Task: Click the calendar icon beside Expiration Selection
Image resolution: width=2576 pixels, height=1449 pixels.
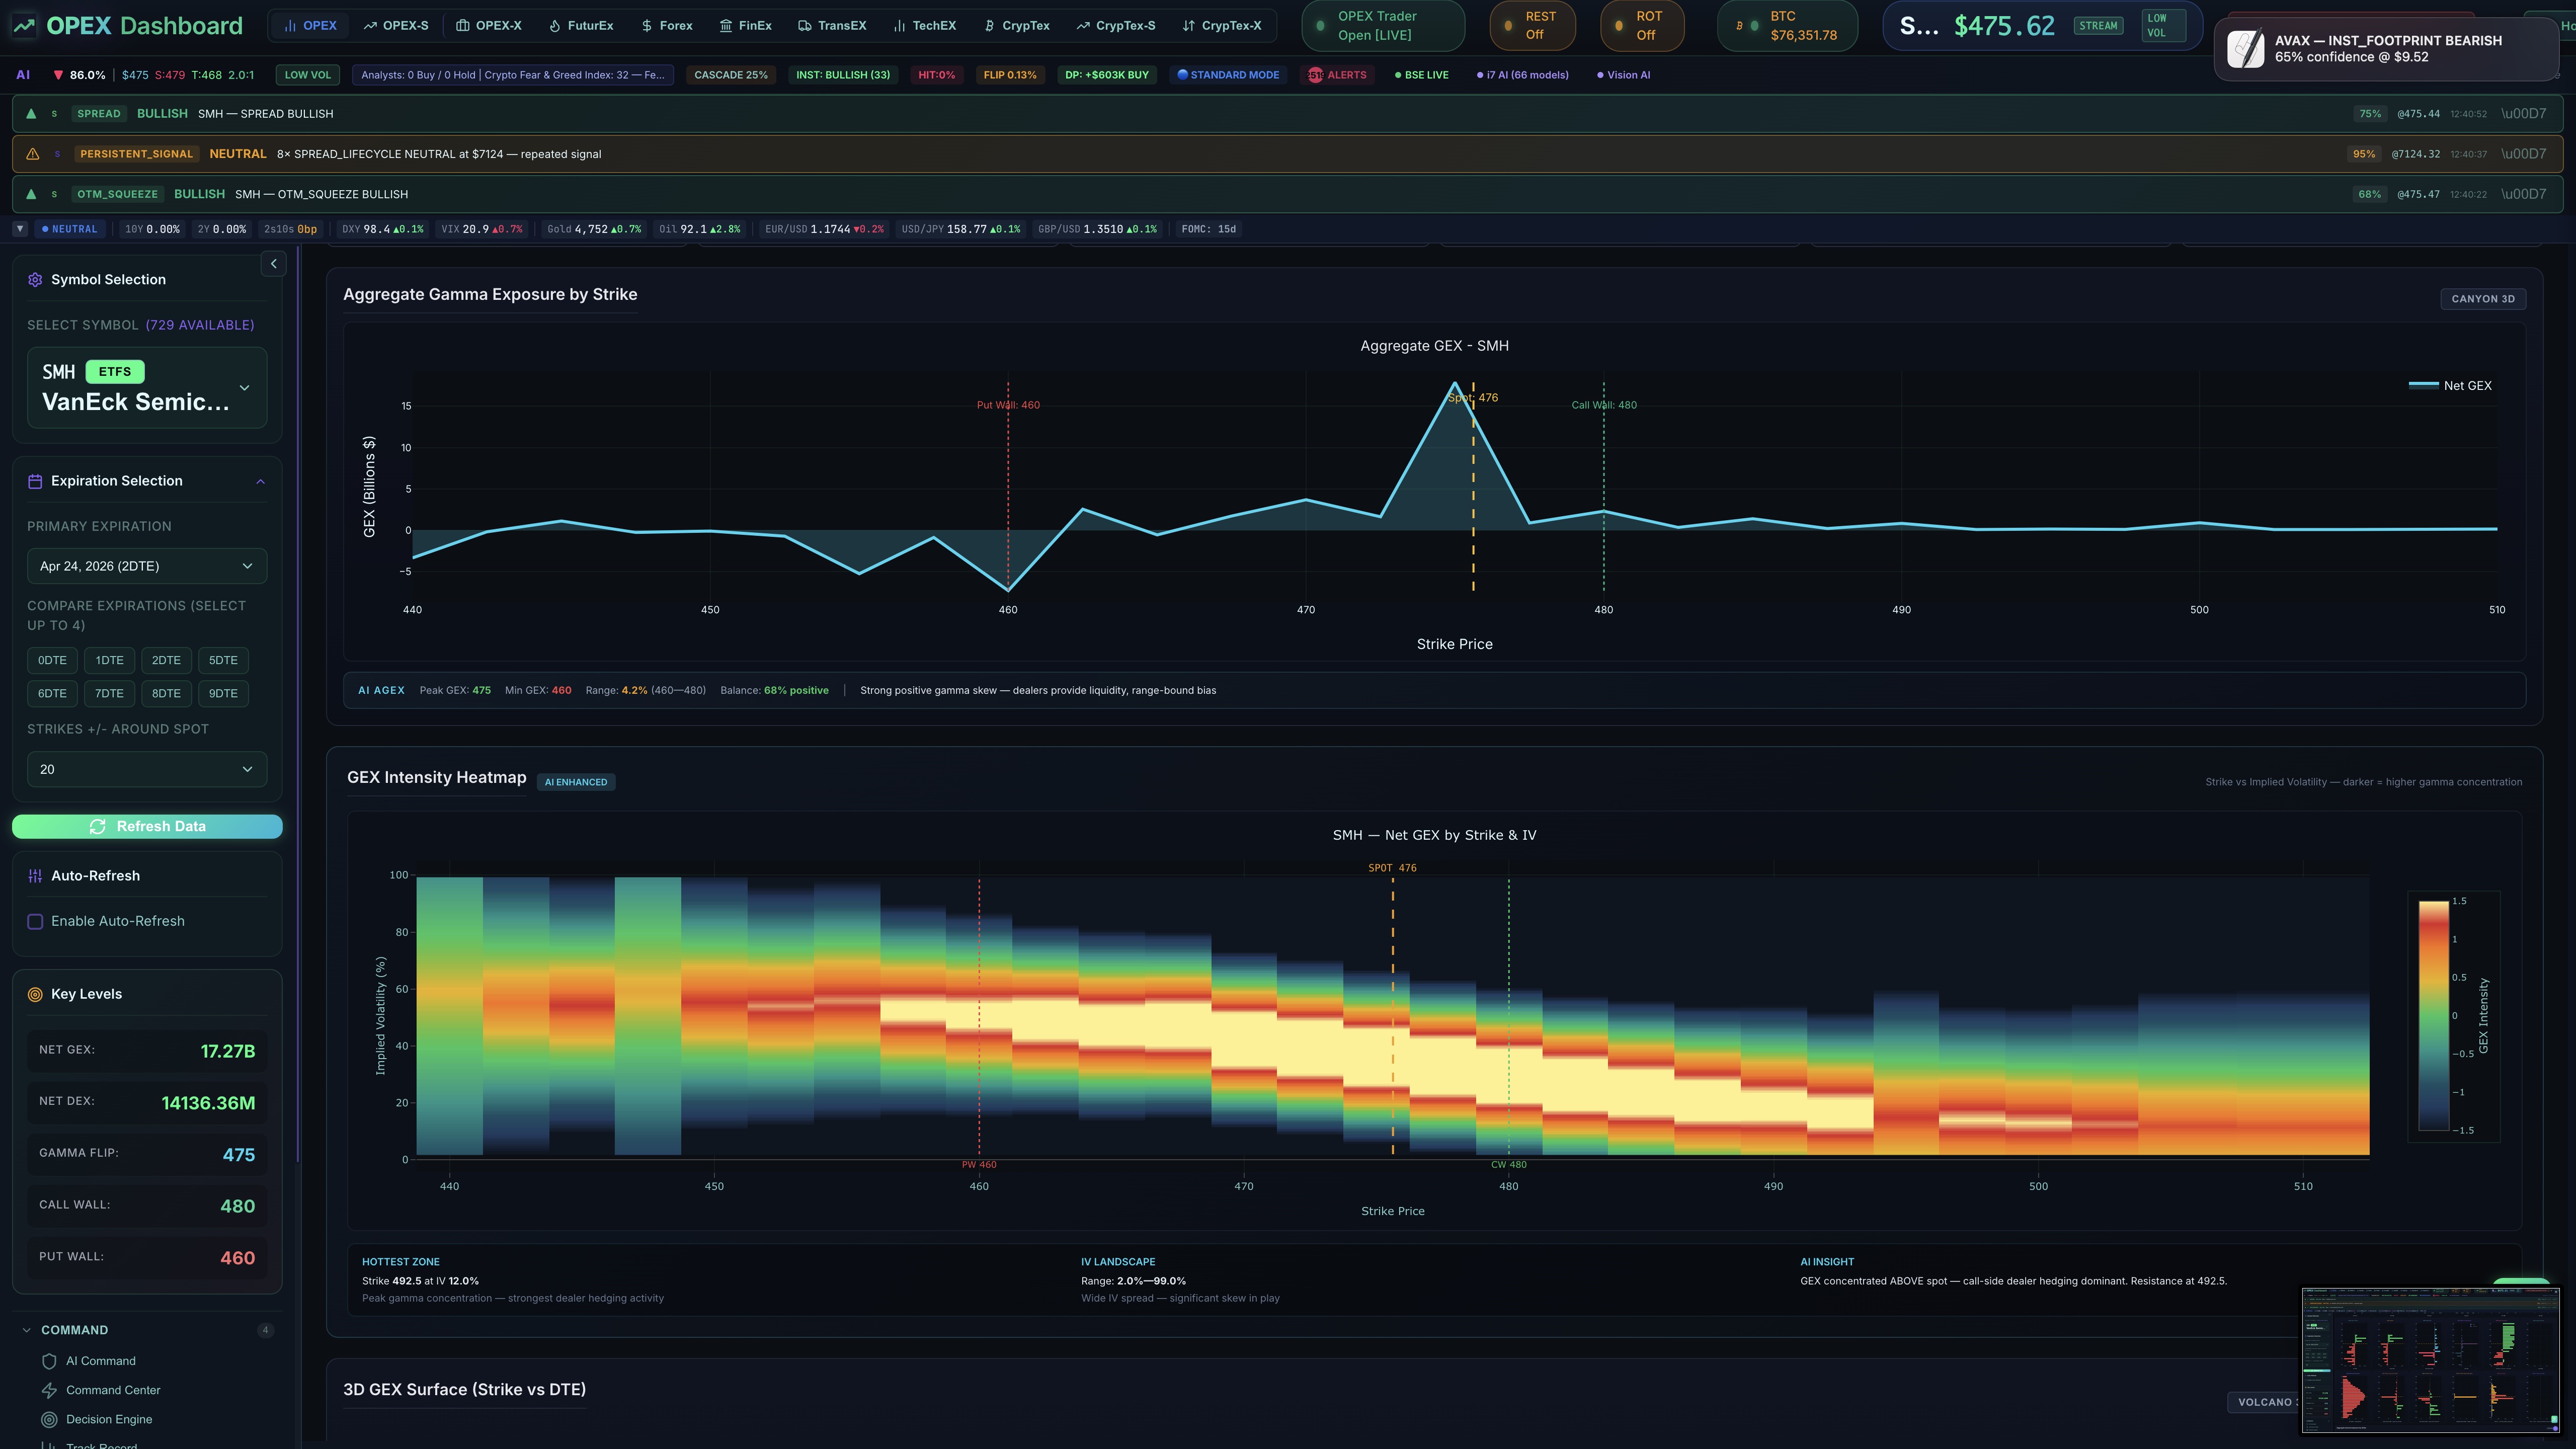Action: (x=35, y=481)
